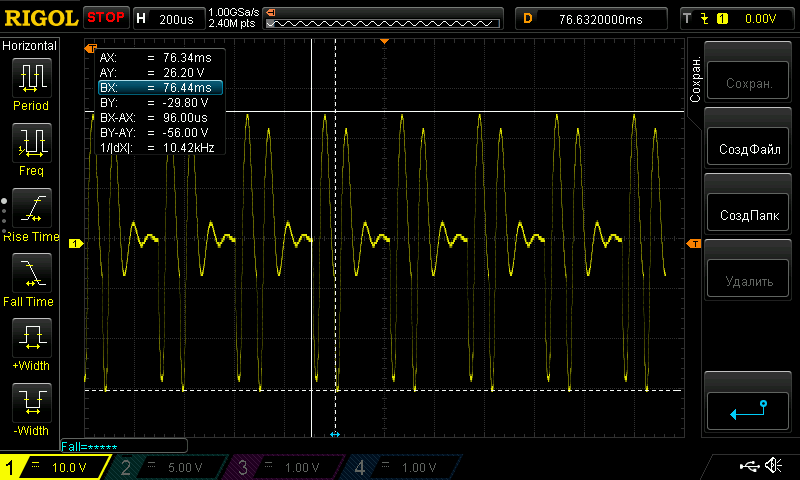Click the trigger level 0.00V readout
The width and height of the screenshot is (800, 480).
pyautogui.click(x=760, y=19)
